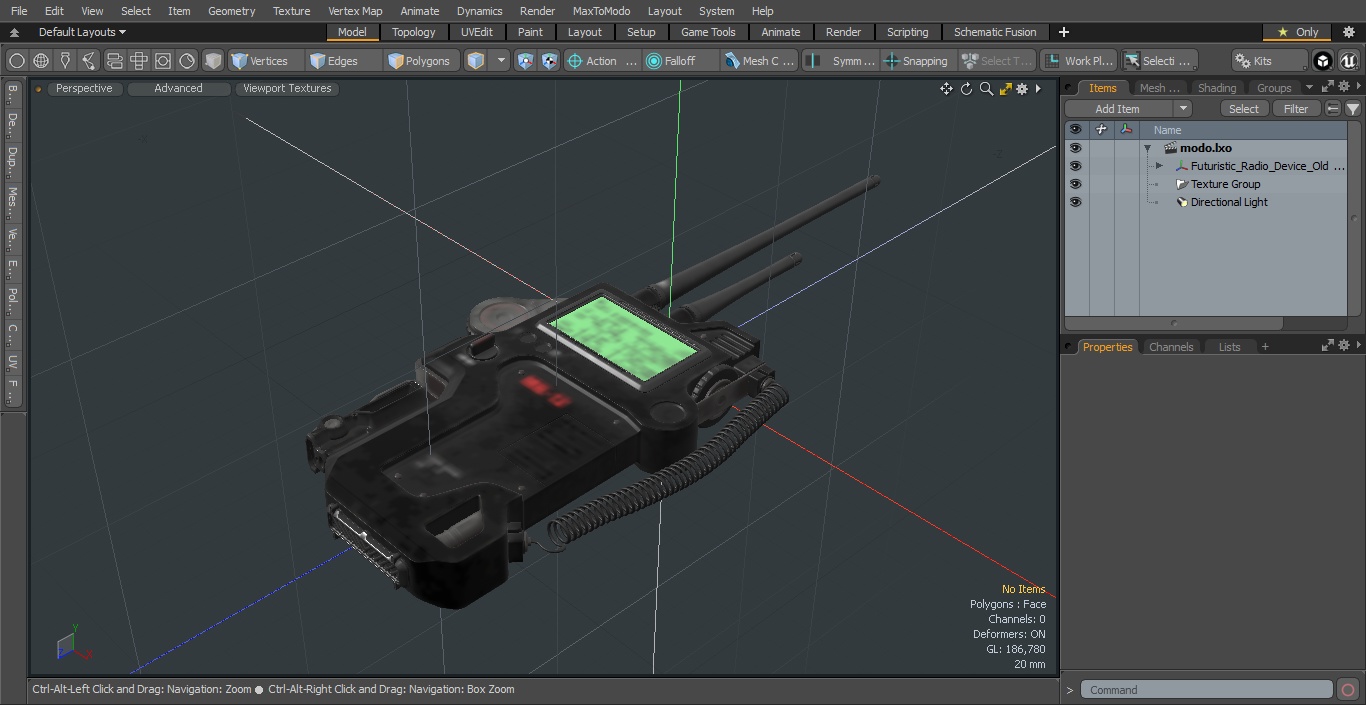The width and height of the screenshot is (1366, 705).
Task: Switch to the UVEdit layout tab
Action: [x=477, y=32]
